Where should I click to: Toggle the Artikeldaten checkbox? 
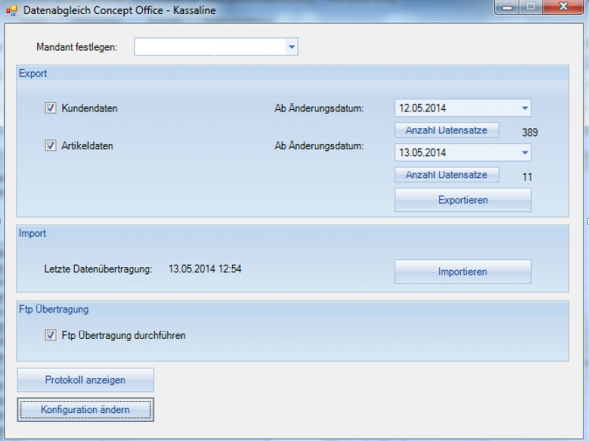pyautogui.click(x=51, y=145)
